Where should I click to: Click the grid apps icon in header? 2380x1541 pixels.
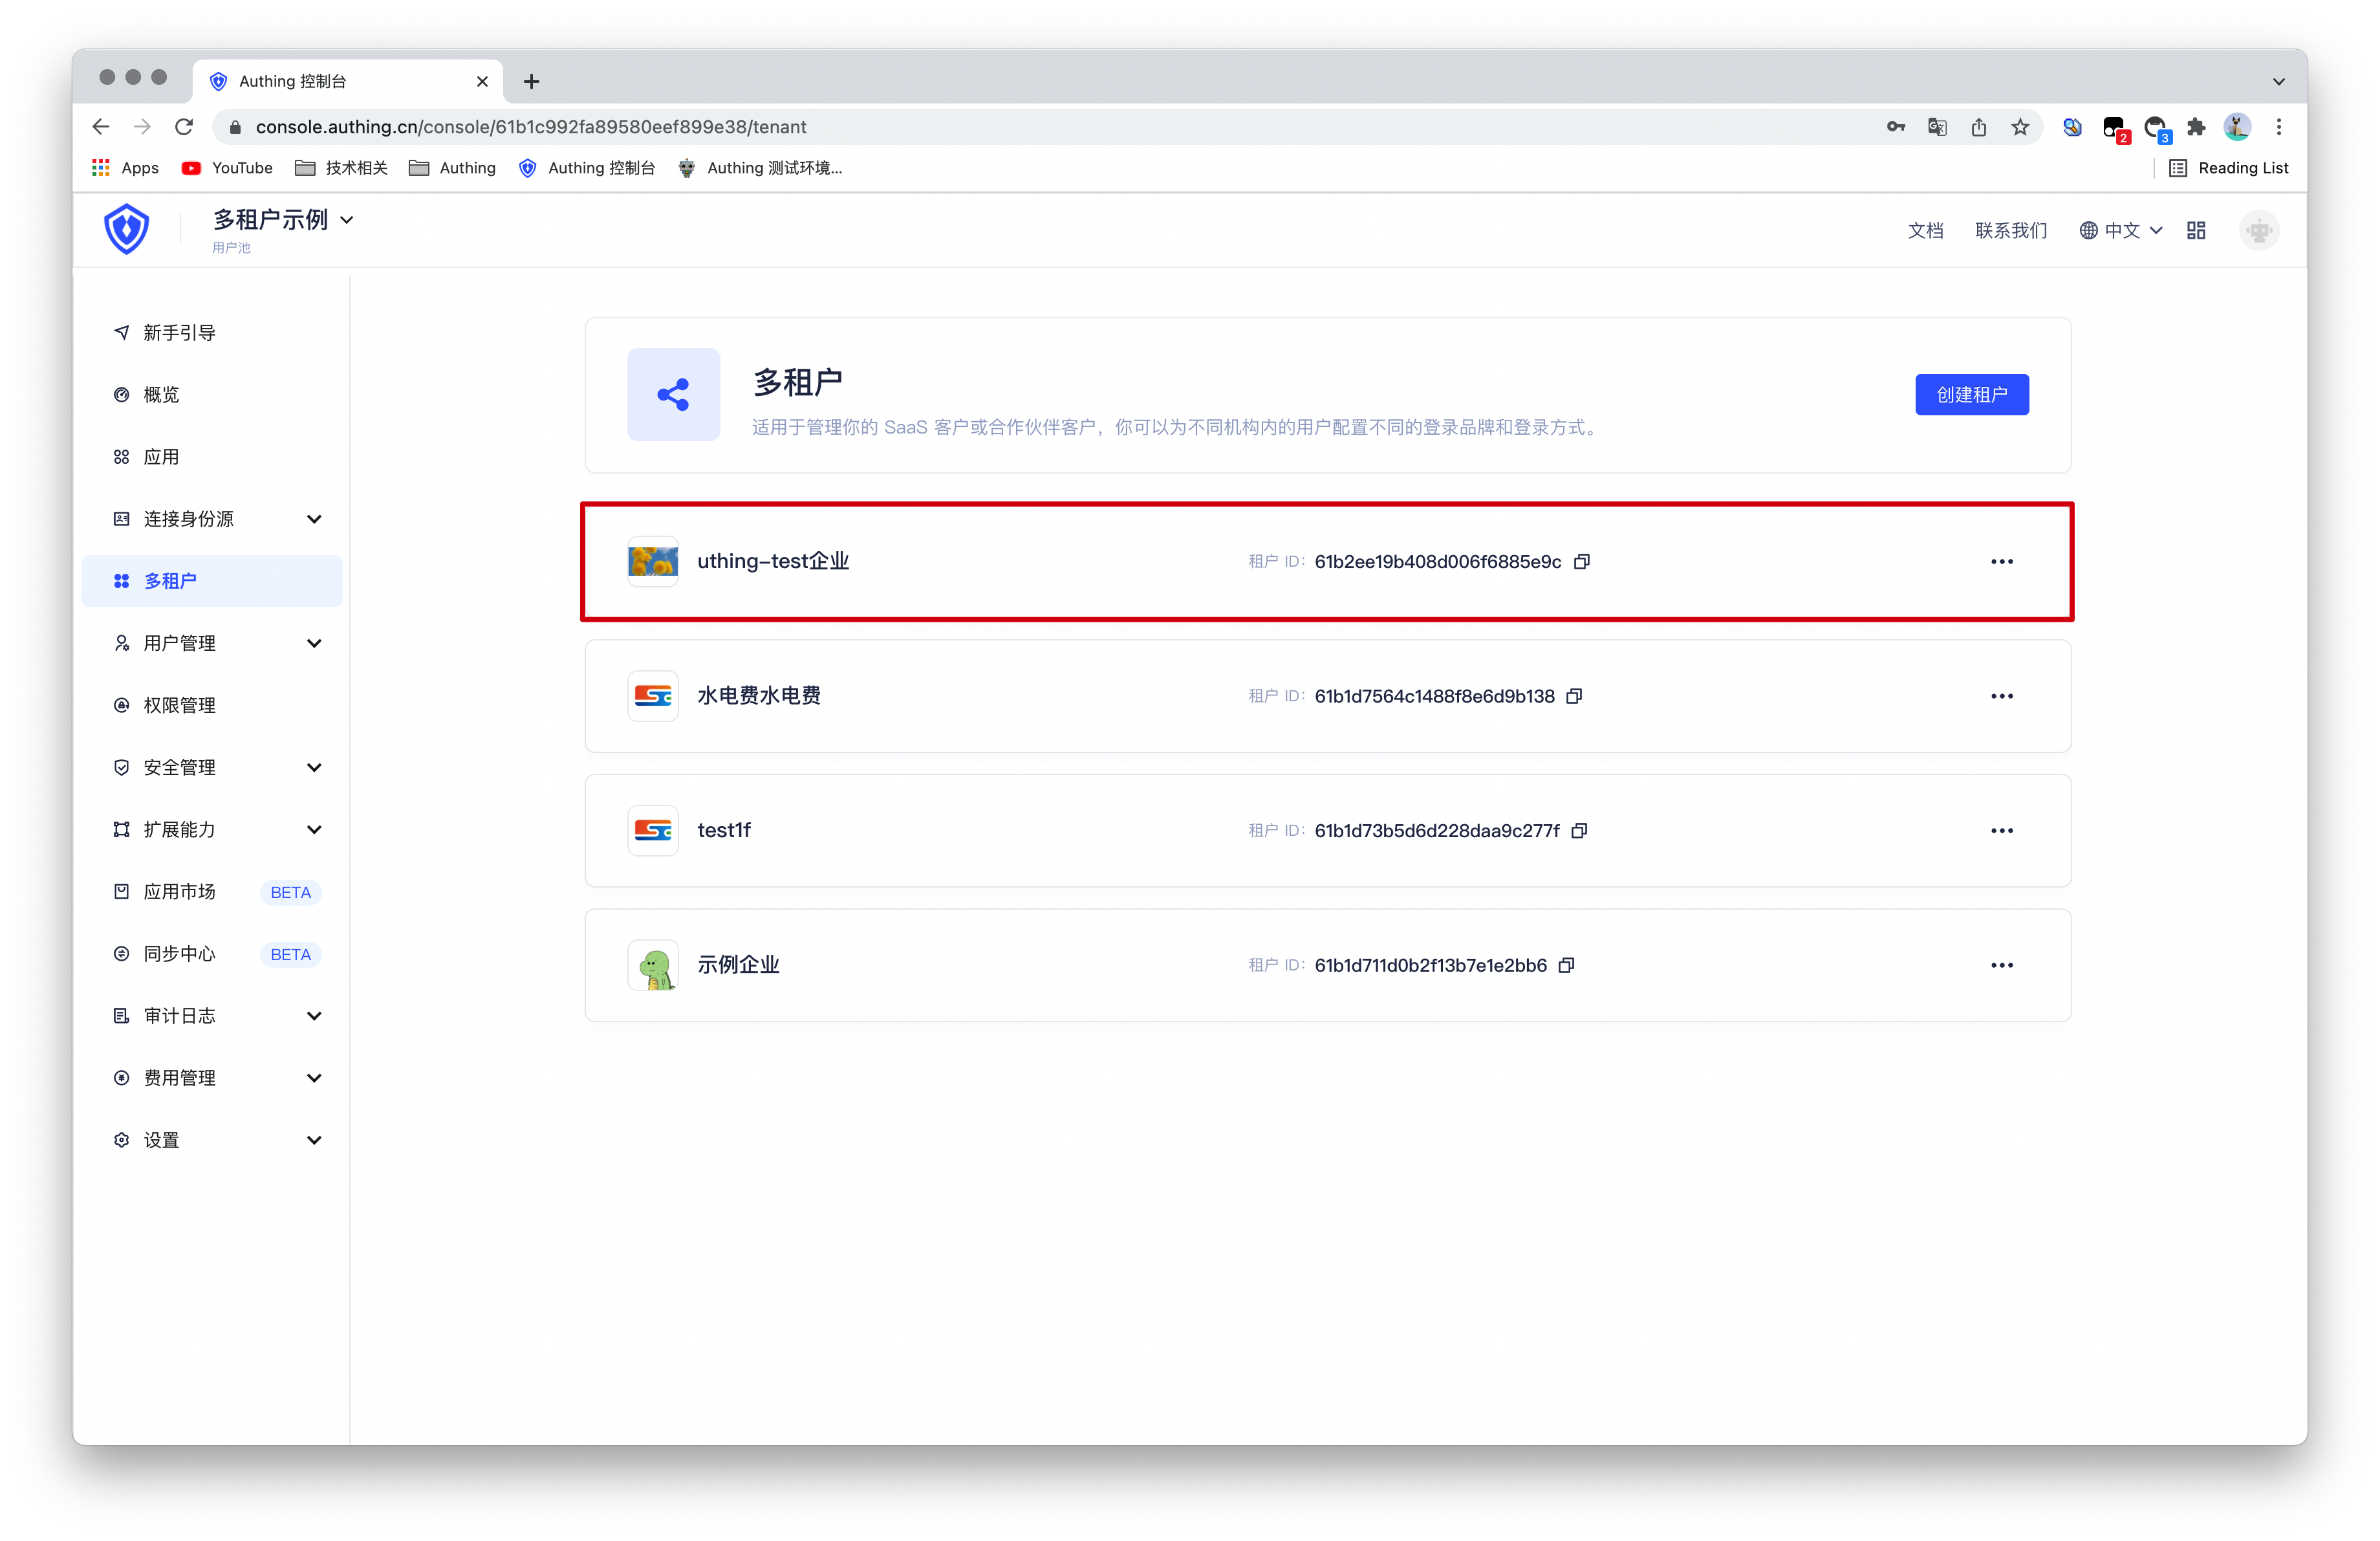point(2196,230)
